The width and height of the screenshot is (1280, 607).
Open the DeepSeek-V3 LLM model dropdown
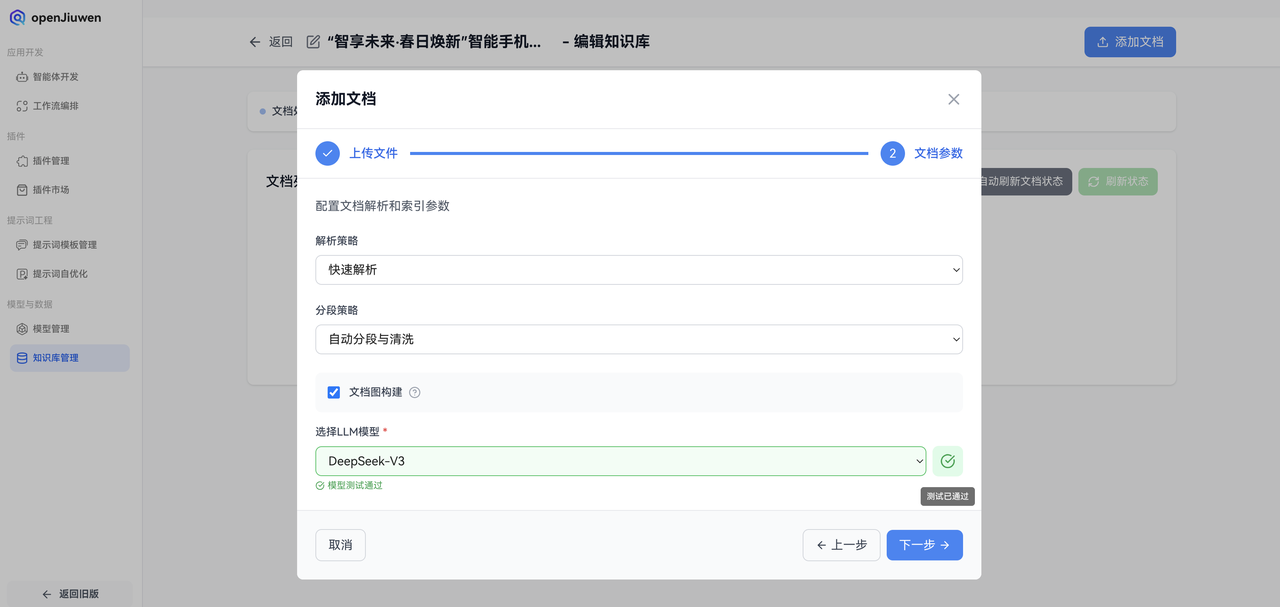click(620, 460)
